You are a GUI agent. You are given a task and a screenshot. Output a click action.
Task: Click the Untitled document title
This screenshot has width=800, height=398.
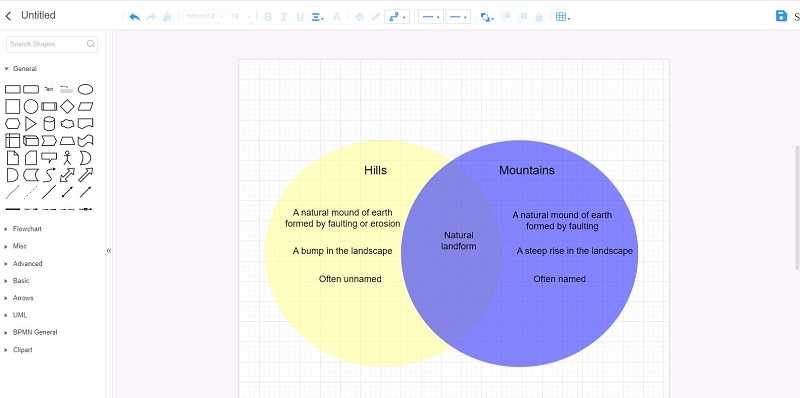(x=38, y=15)
